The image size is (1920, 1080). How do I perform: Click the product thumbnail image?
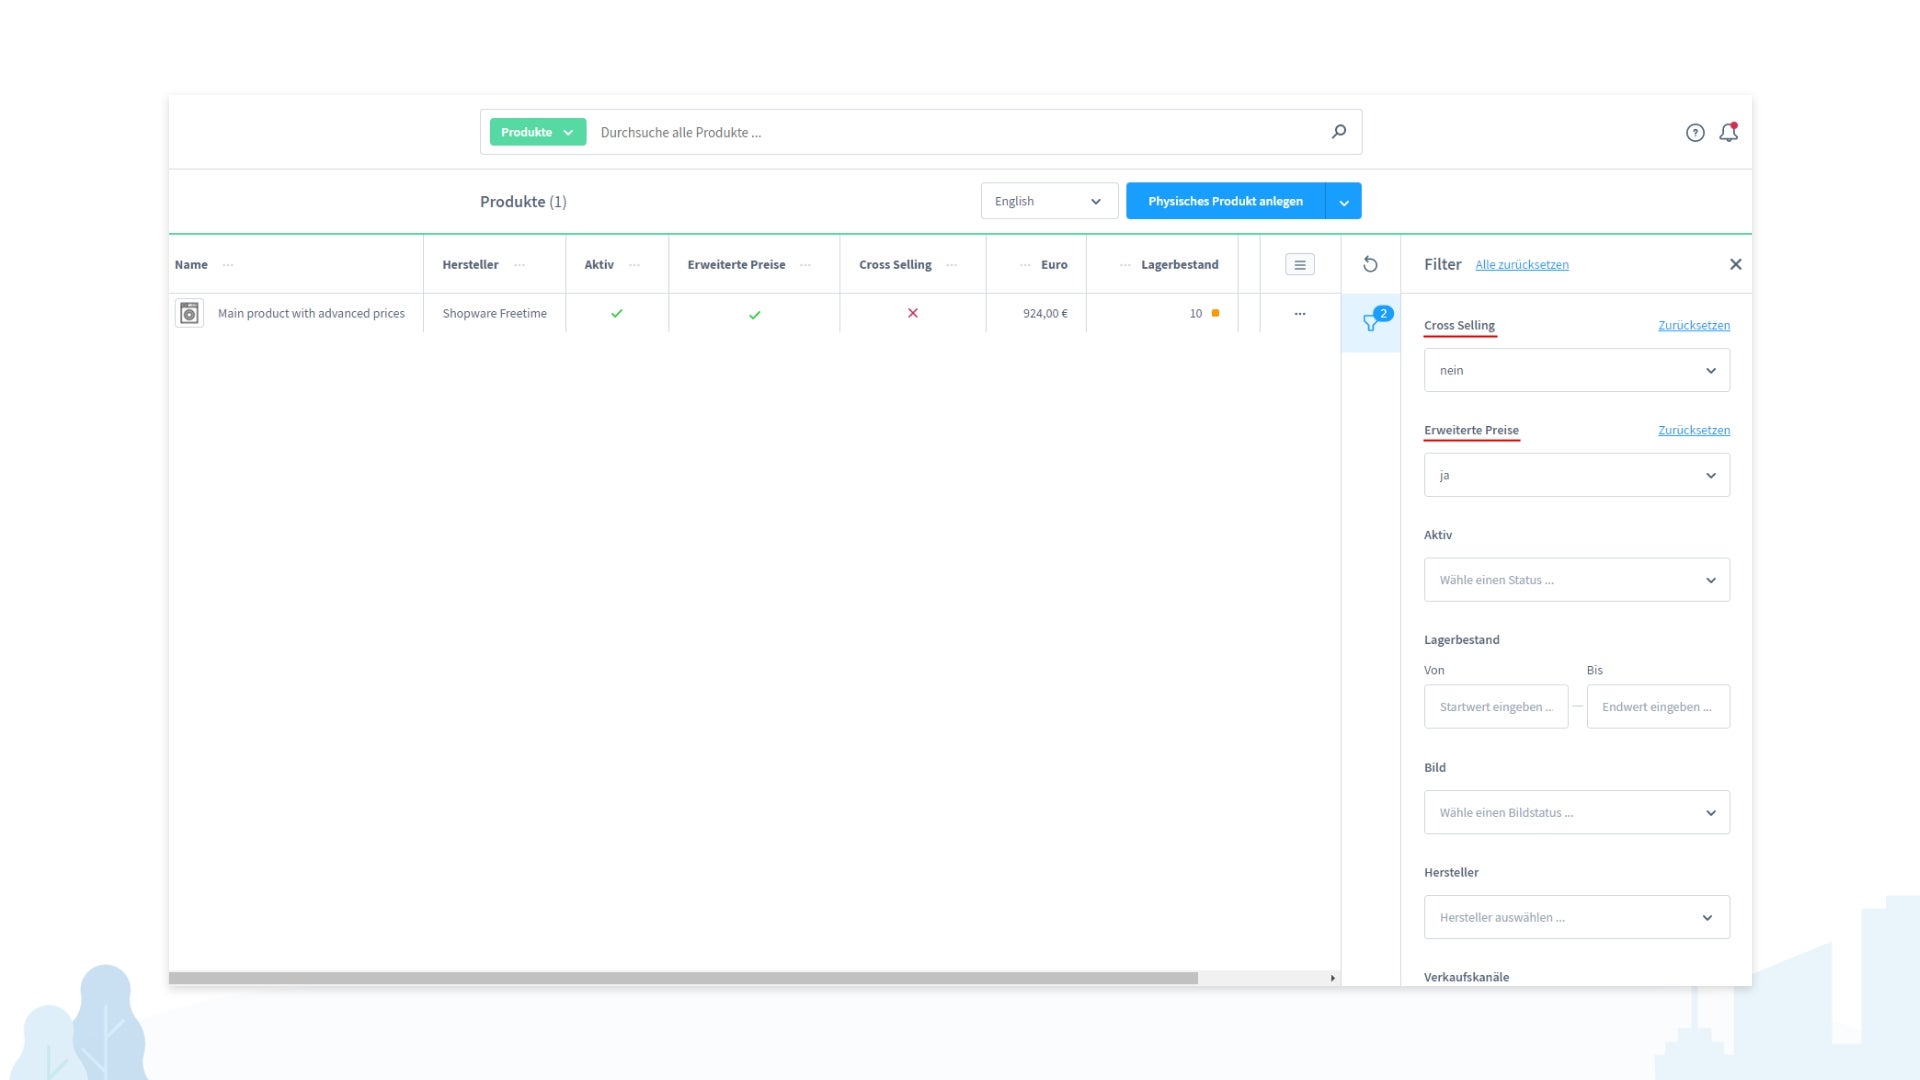pyautogui.click(x=189, y=313)
